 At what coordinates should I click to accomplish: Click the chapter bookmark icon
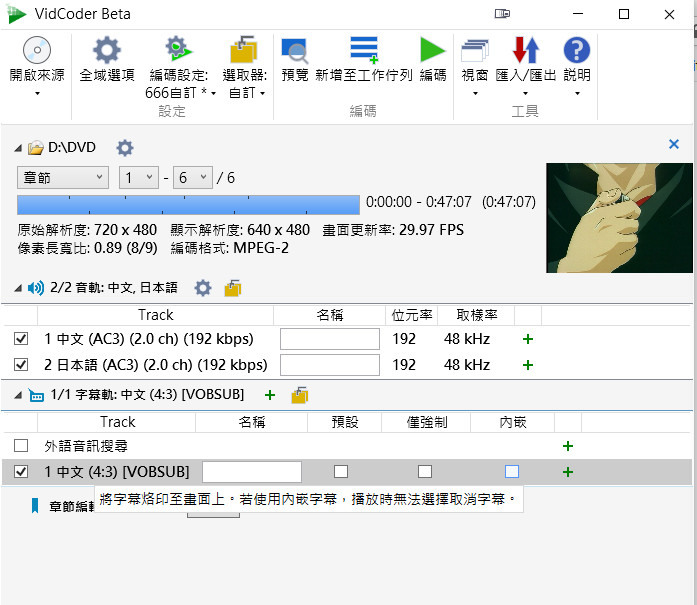[35, 505]
